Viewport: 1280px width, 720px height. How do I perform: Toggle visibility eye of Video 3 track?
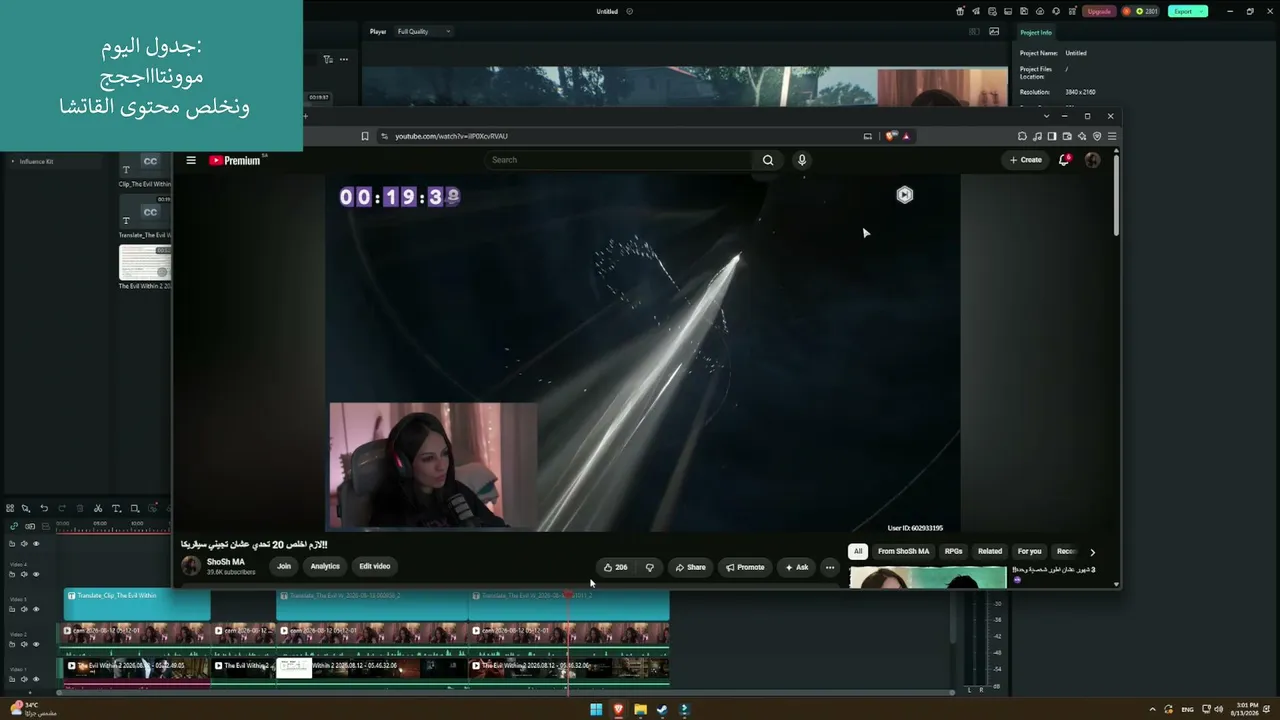(x=36, y=609)
